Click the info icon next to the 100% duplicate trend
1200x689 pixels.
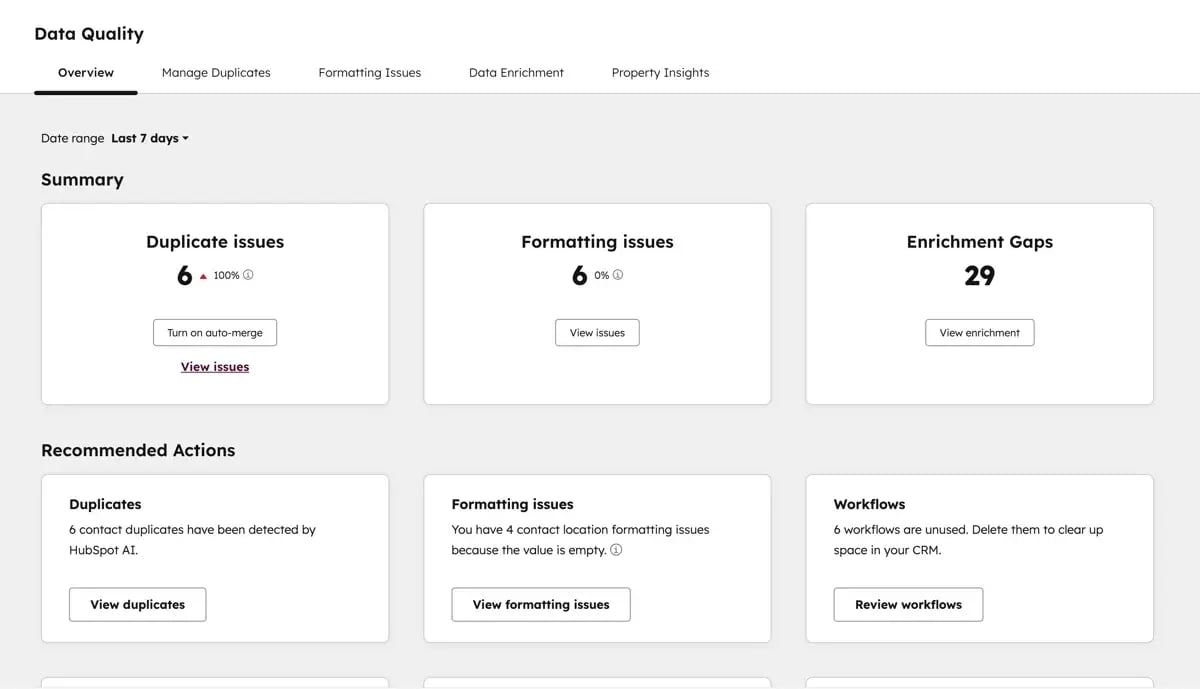pos(248,274)
